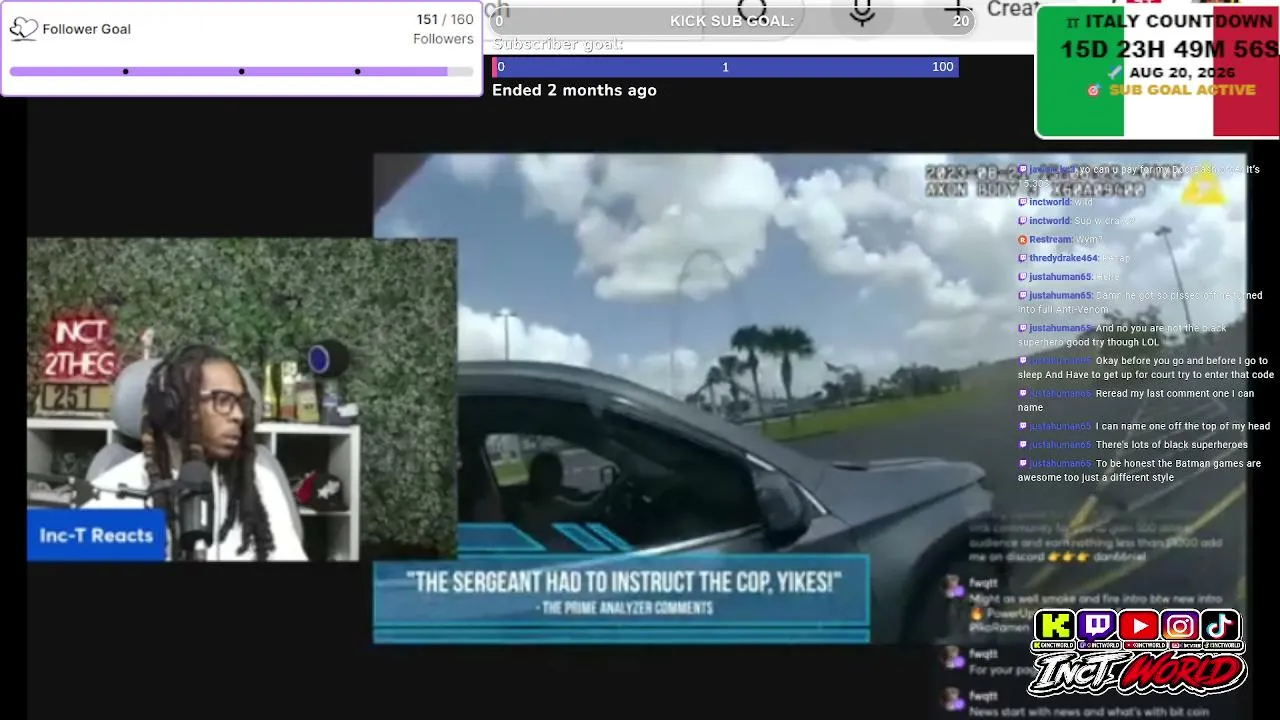Click the 'There's lots of black superheroes' message

coord(1133,445)
